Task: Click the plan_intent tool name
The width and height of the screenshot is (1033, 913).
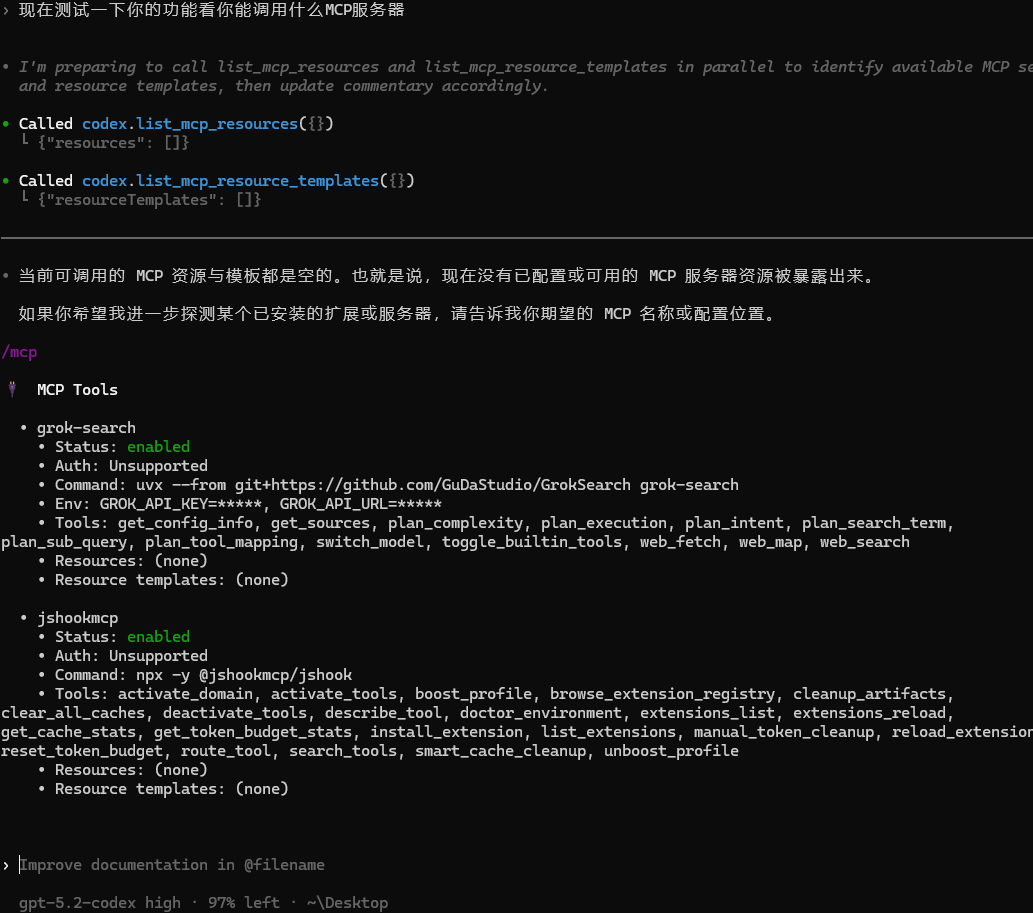Action: tap(734, 523)
